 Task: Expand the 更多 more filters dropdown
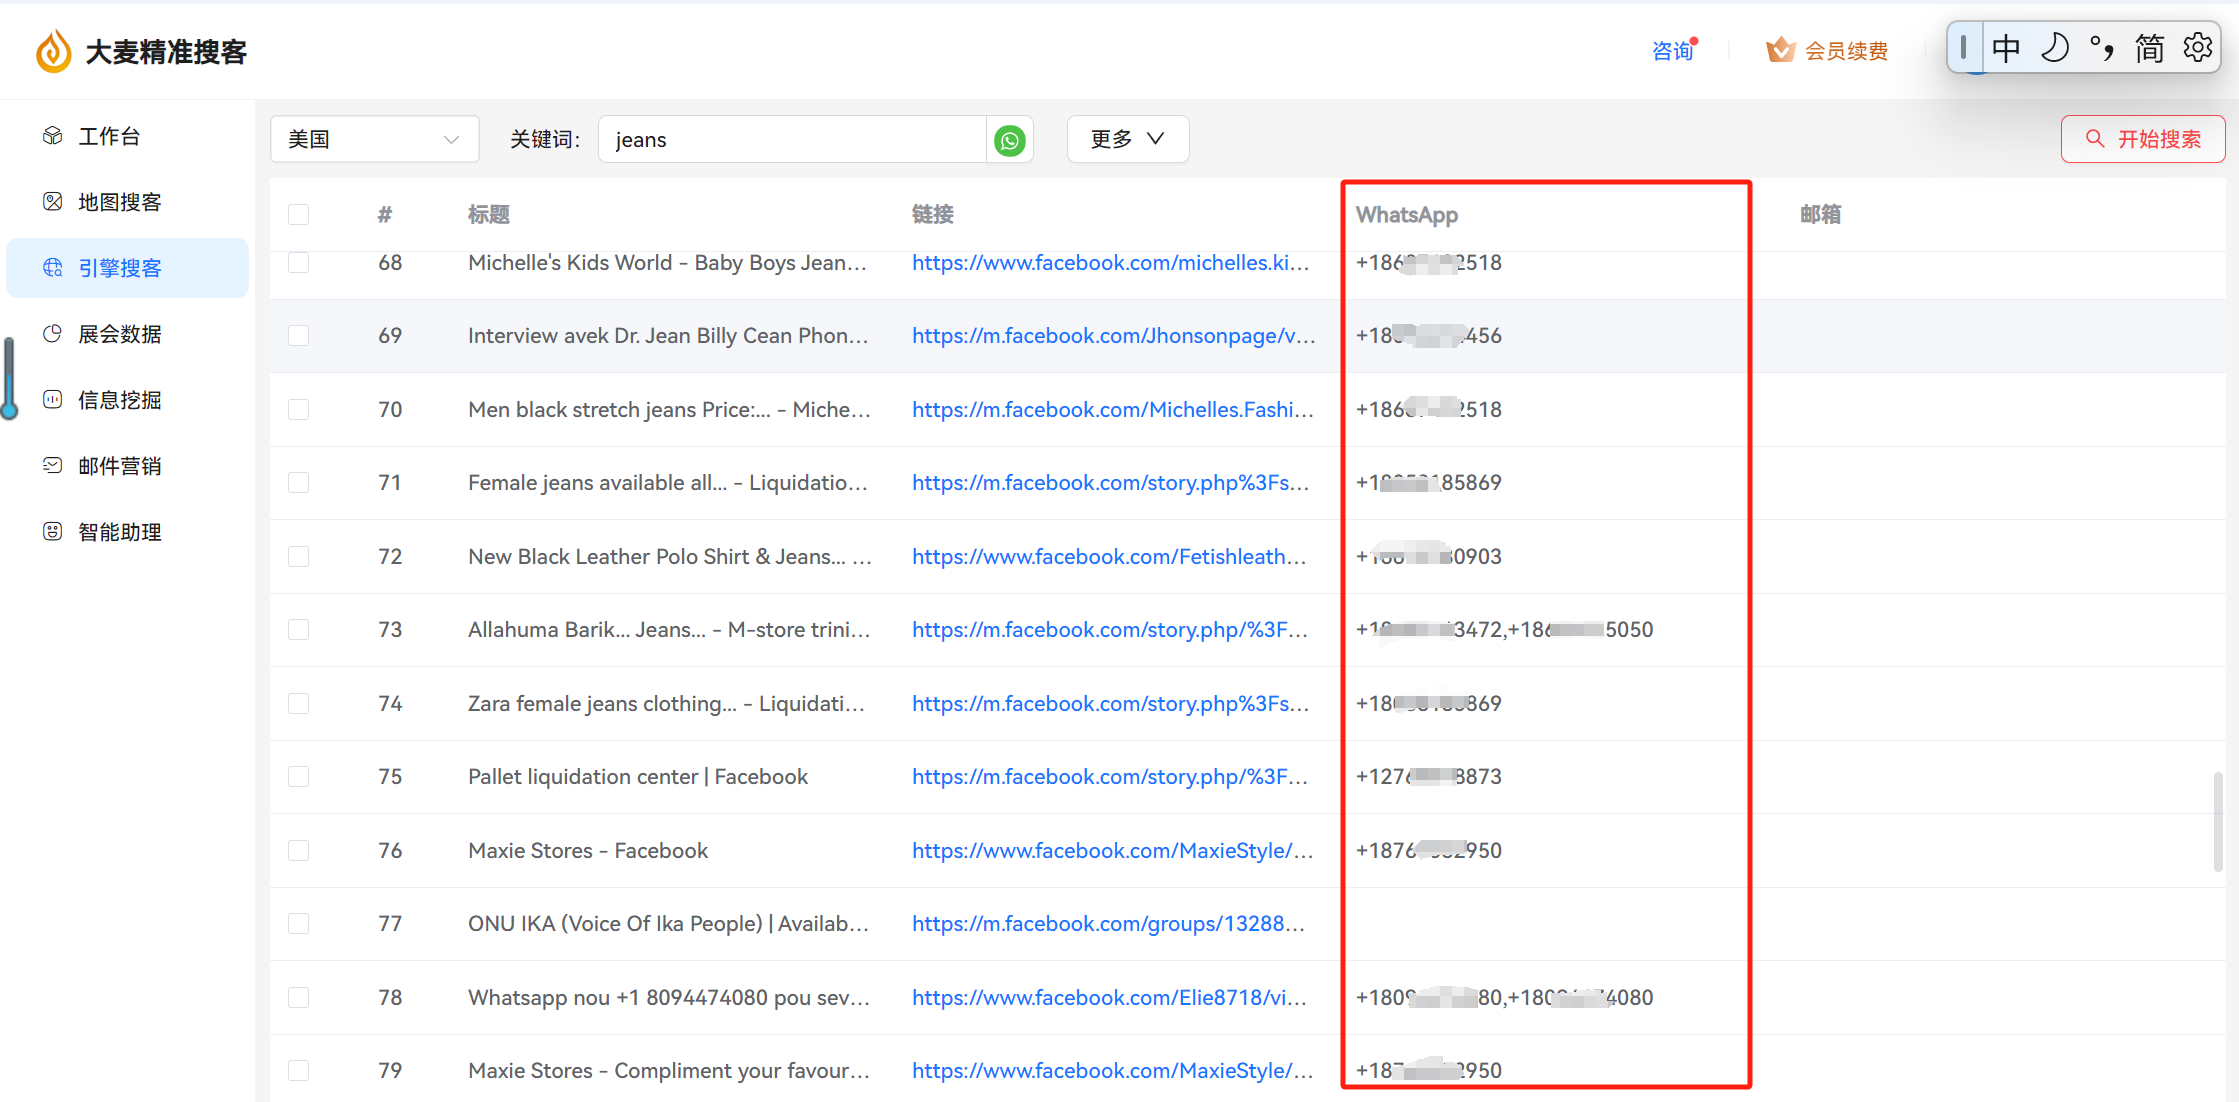click(x=1127, y=139)
